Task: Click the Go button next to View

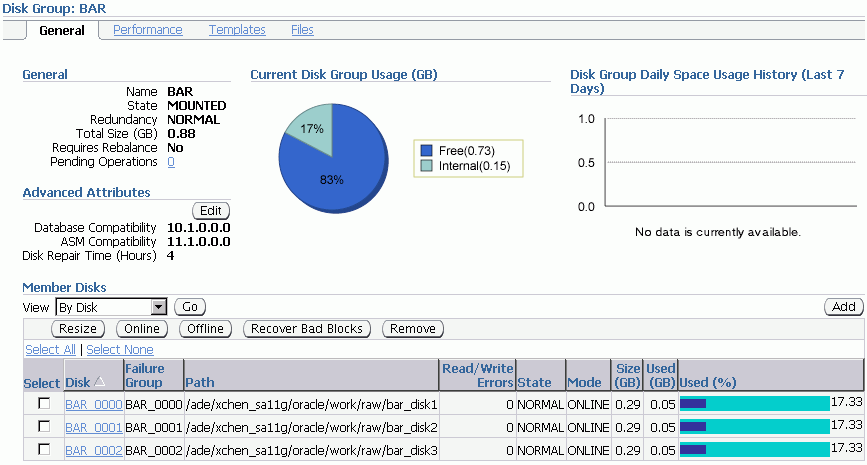Action: coord(190,307)
